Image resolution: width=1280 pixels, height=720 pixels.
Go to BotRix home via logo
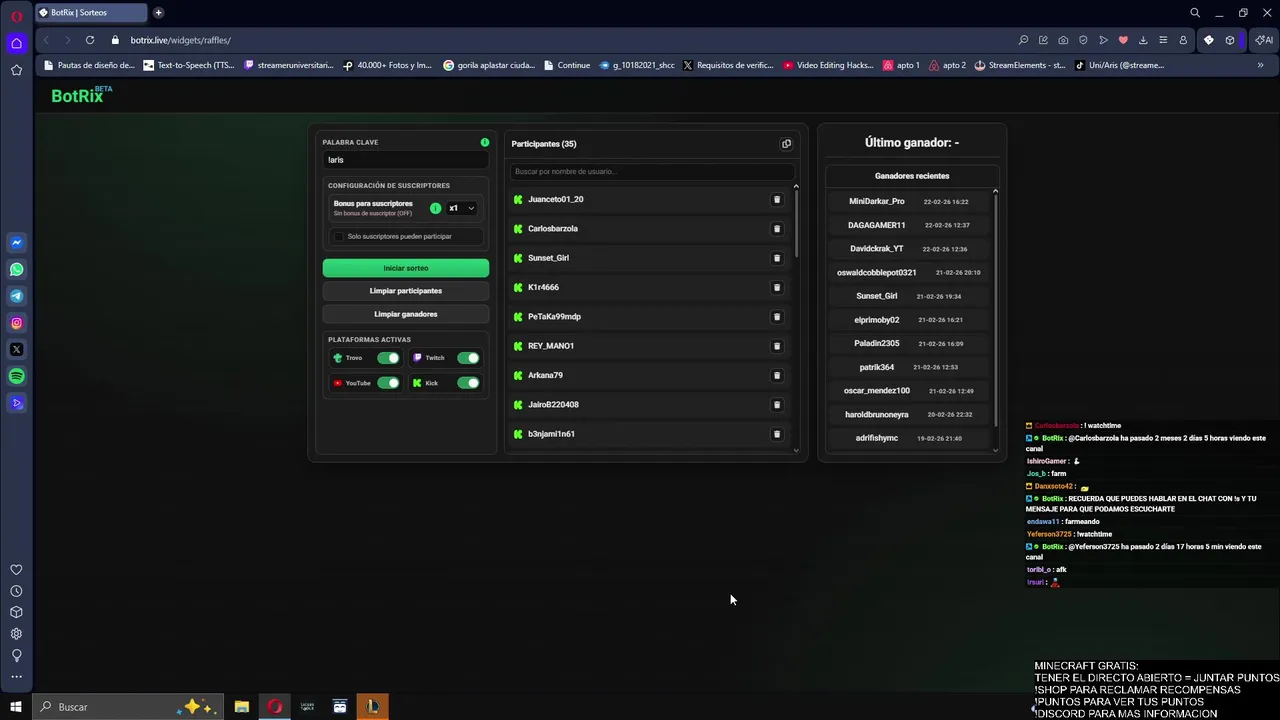81,96
